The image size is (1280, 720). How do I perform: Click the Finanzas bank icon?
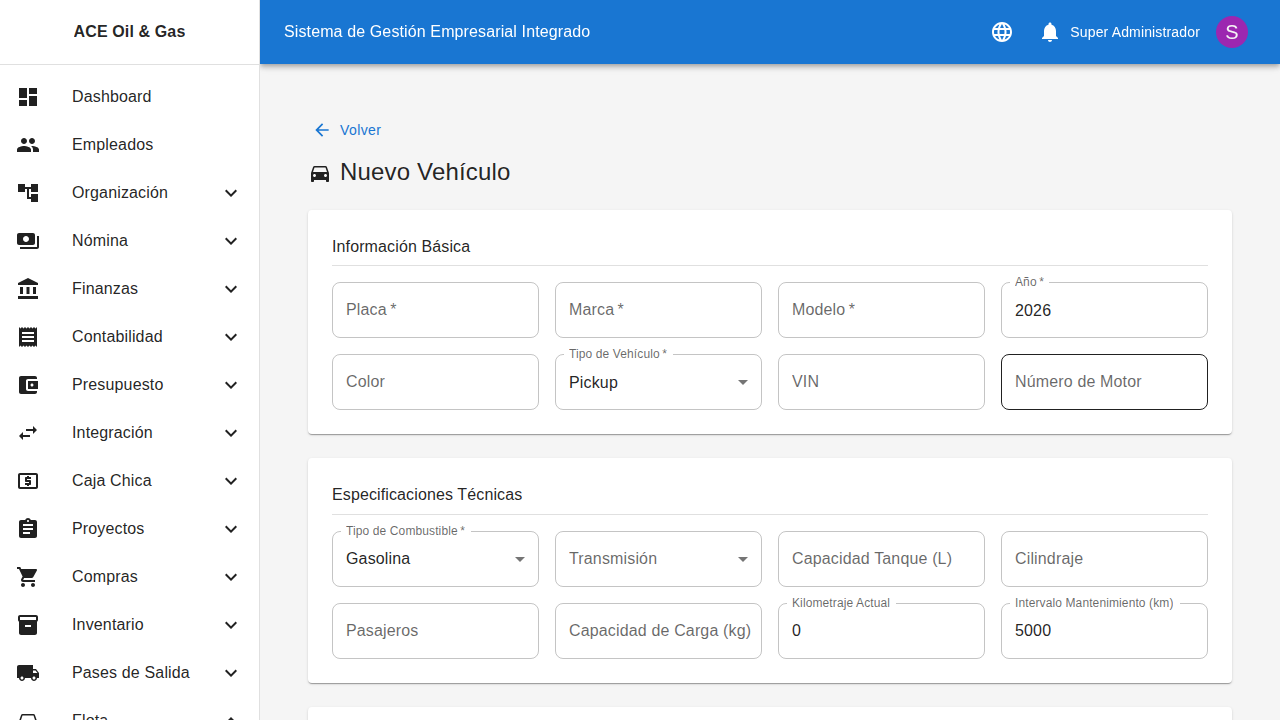coord(28,289)
